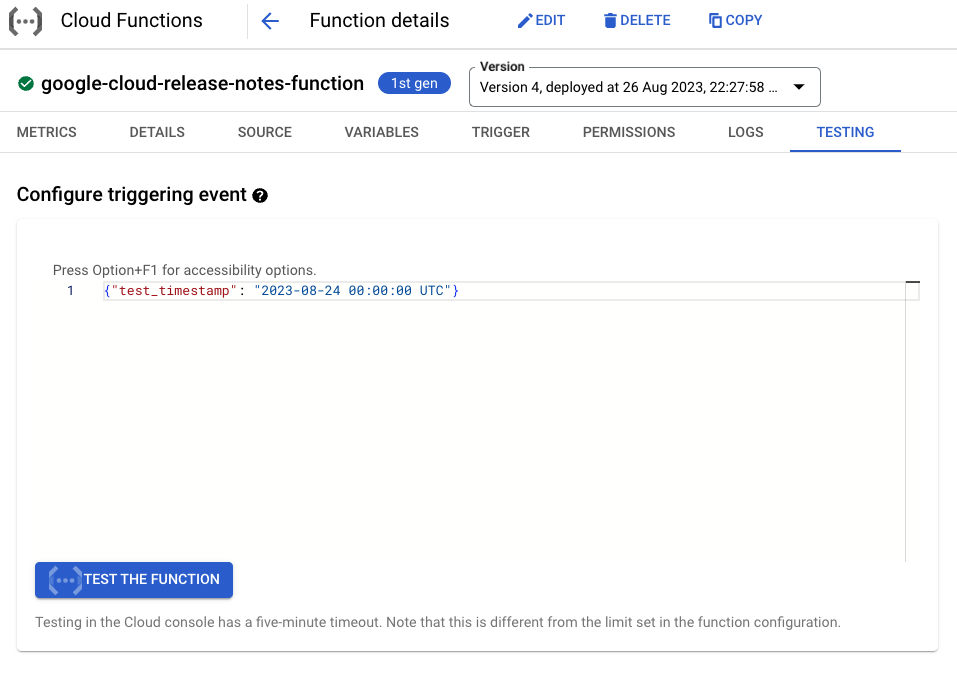Viewport: 957px width, 682px height.
Task: Click line number 1 in the editor
Action: click(70, 291)
